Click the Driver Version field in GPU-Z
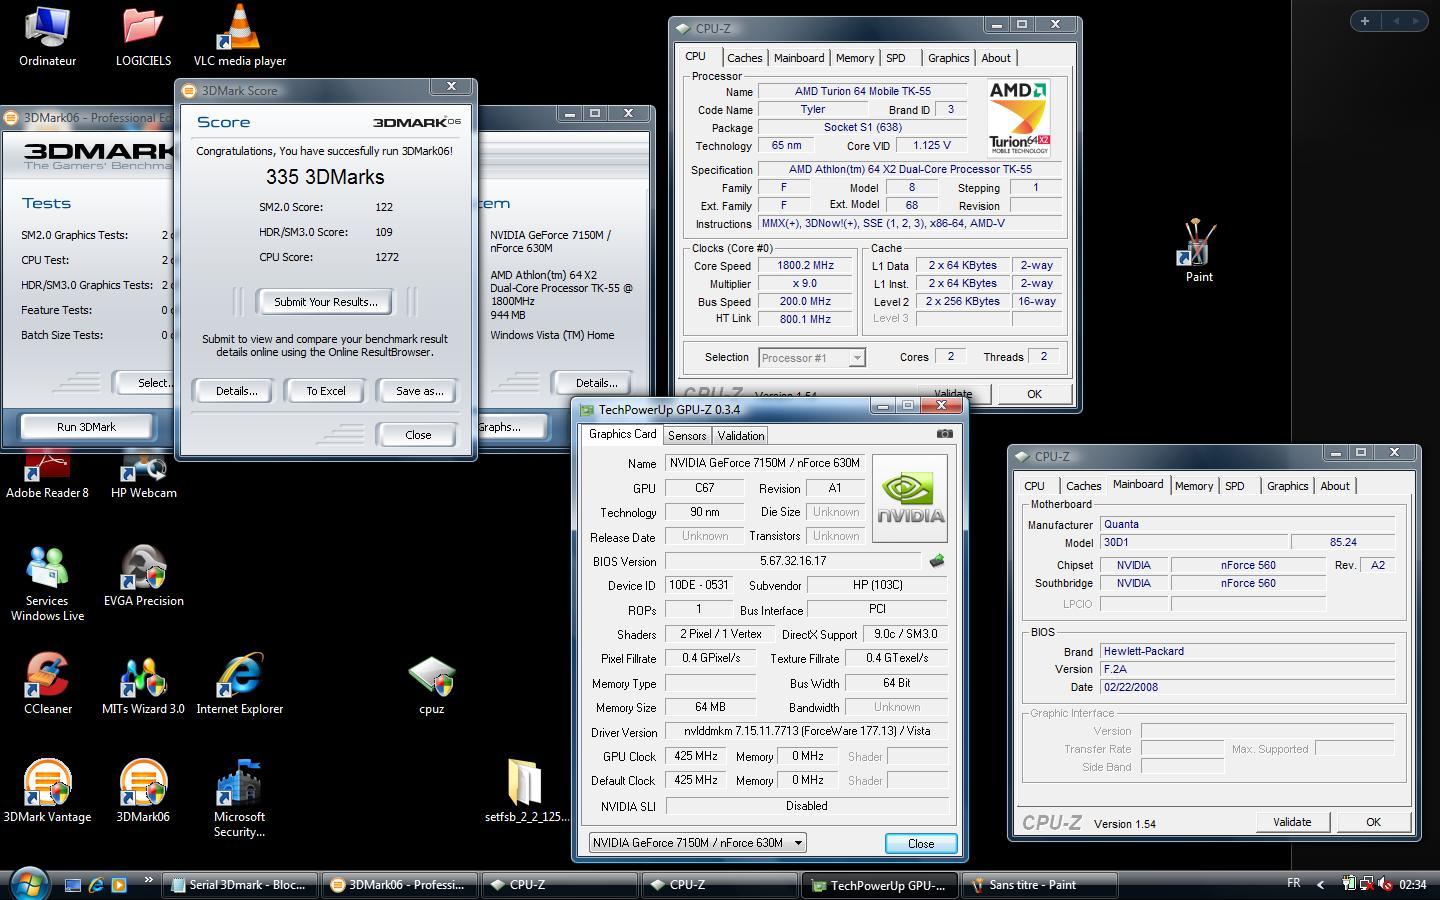The height and width of the screenshot is (900, 1440). coord(806,731)
